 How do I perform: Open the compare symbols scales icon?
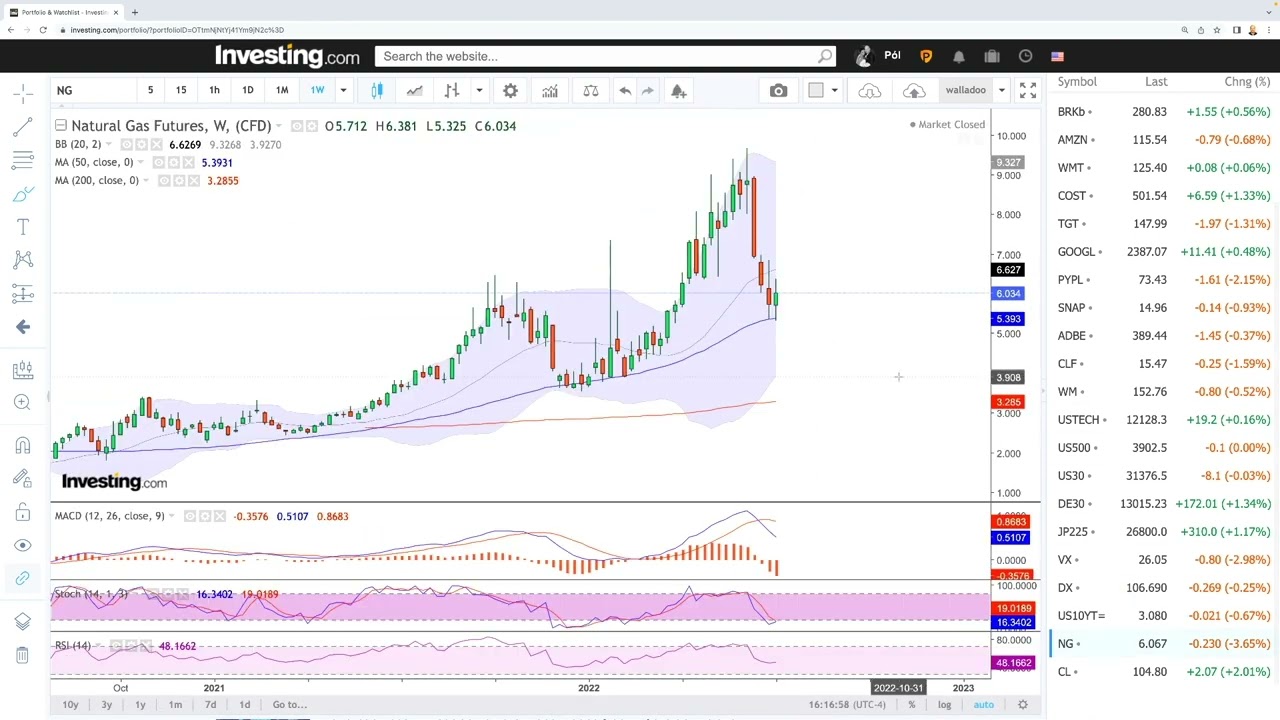tap(591, 91)
